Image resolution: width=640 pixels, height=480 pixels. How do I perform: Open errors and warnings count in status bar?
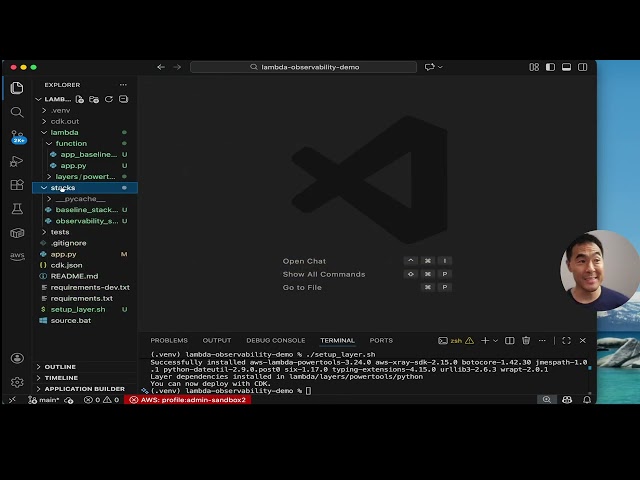[101, 400]
